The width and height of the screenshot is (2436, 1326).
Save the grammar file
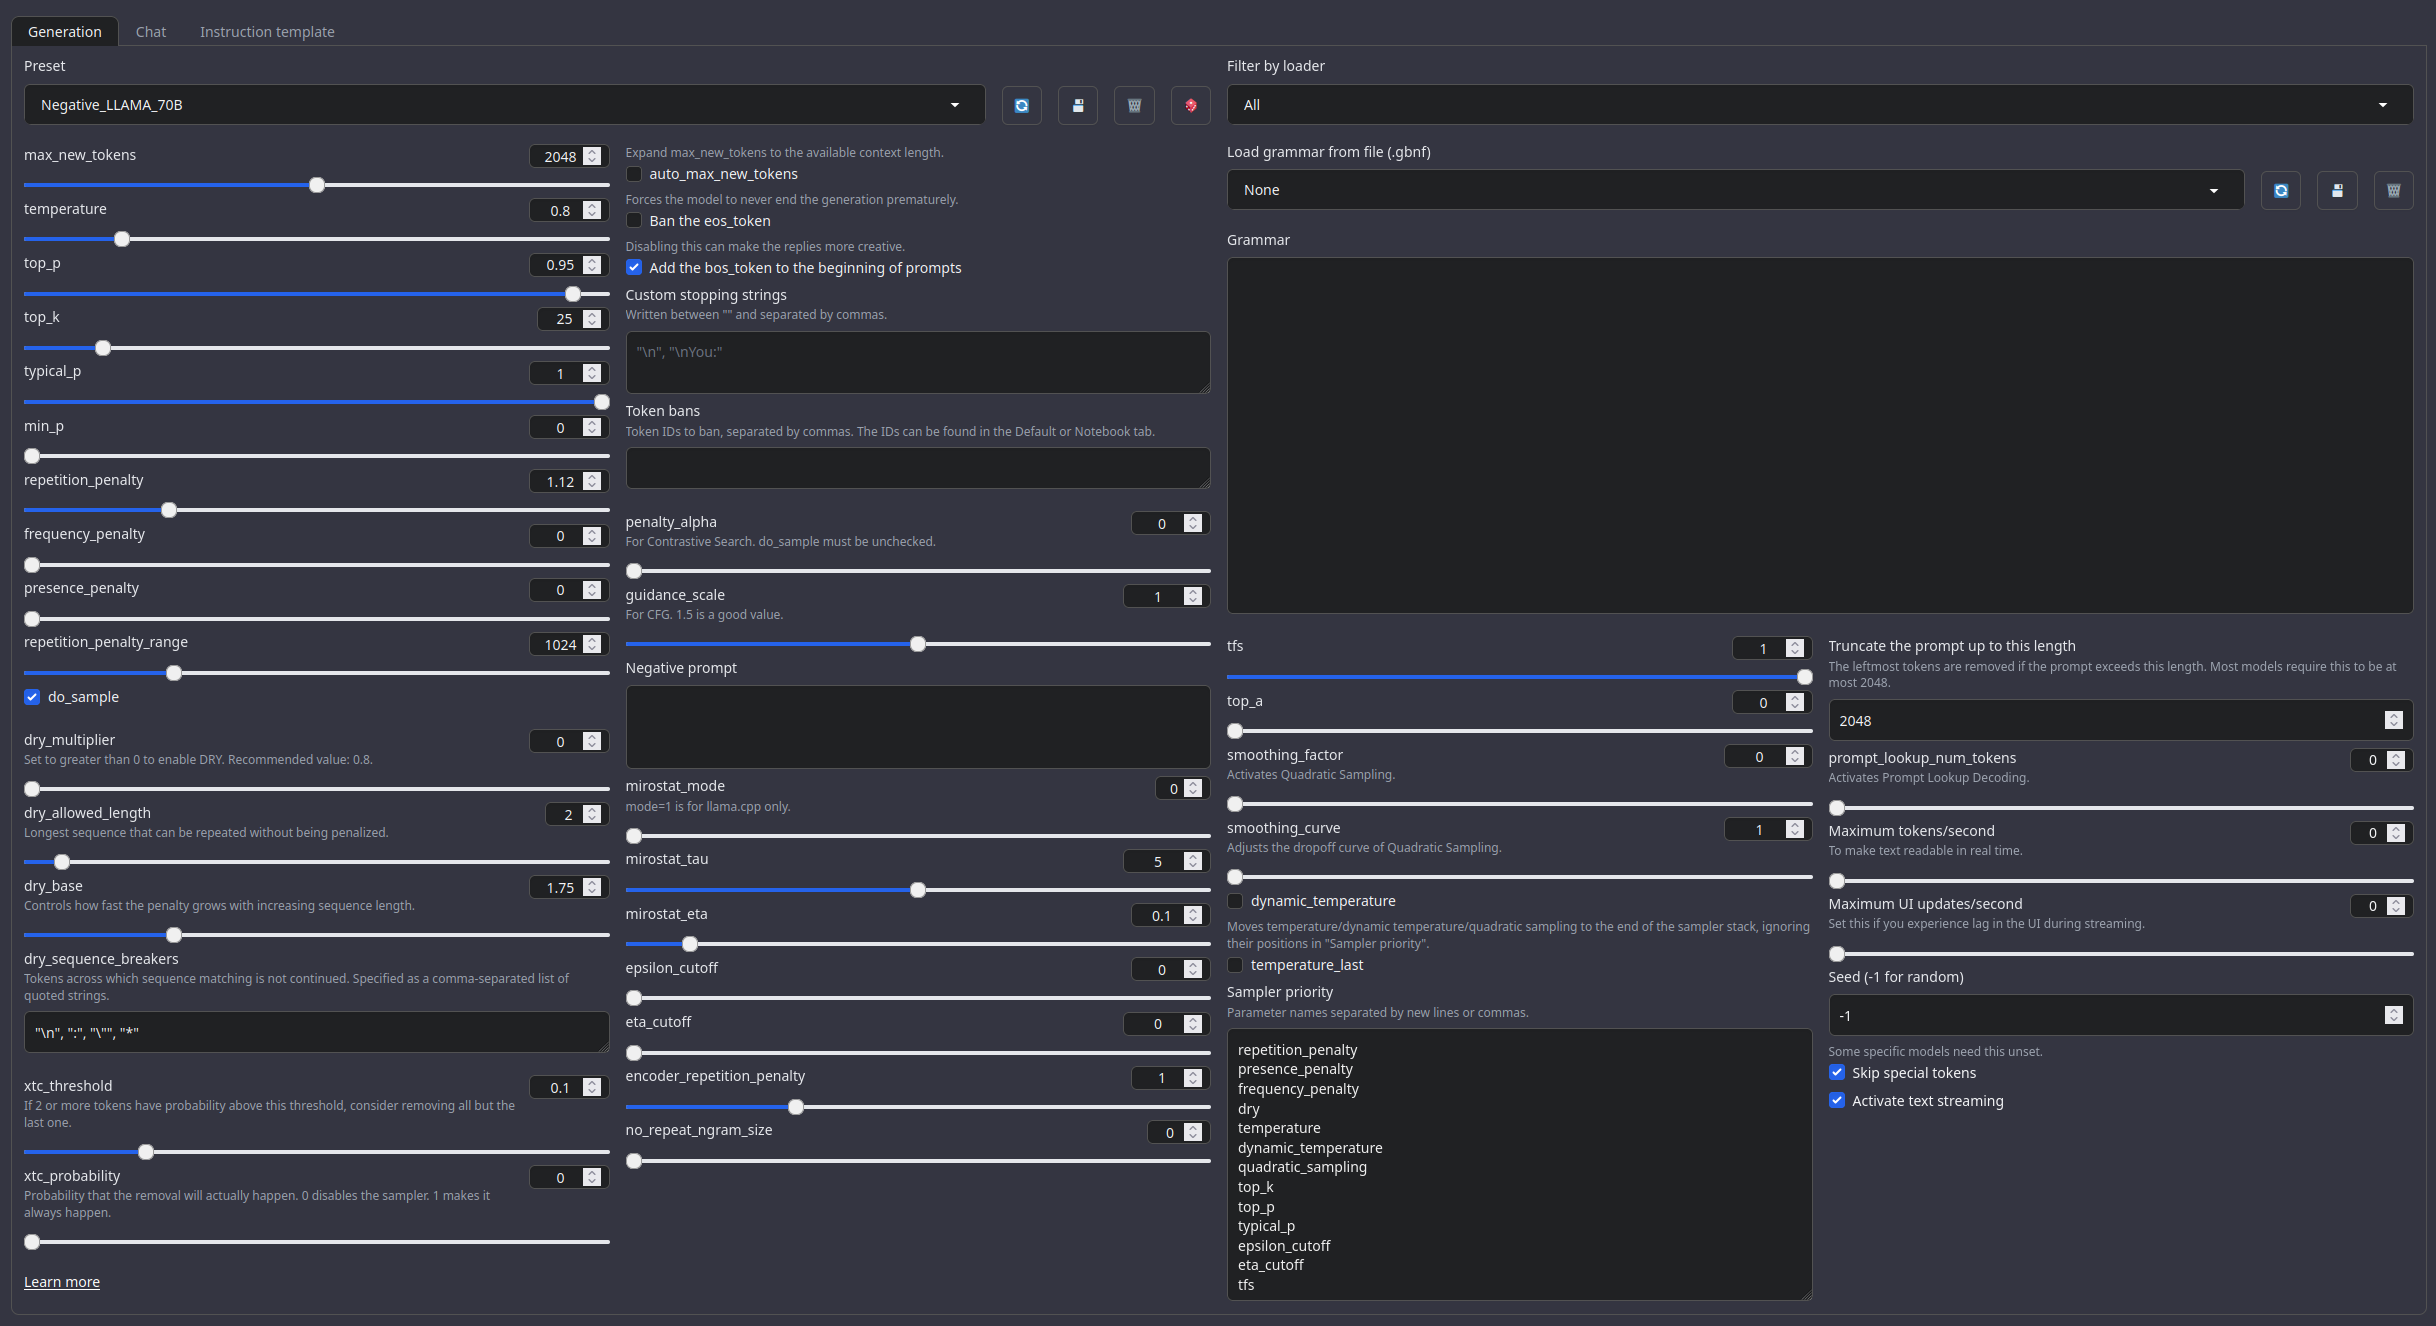click(x=2337, y=189)
